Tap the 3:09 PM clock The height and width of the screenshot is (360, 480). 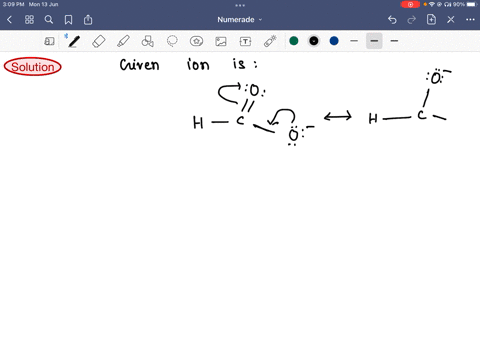tap(14, 4)
